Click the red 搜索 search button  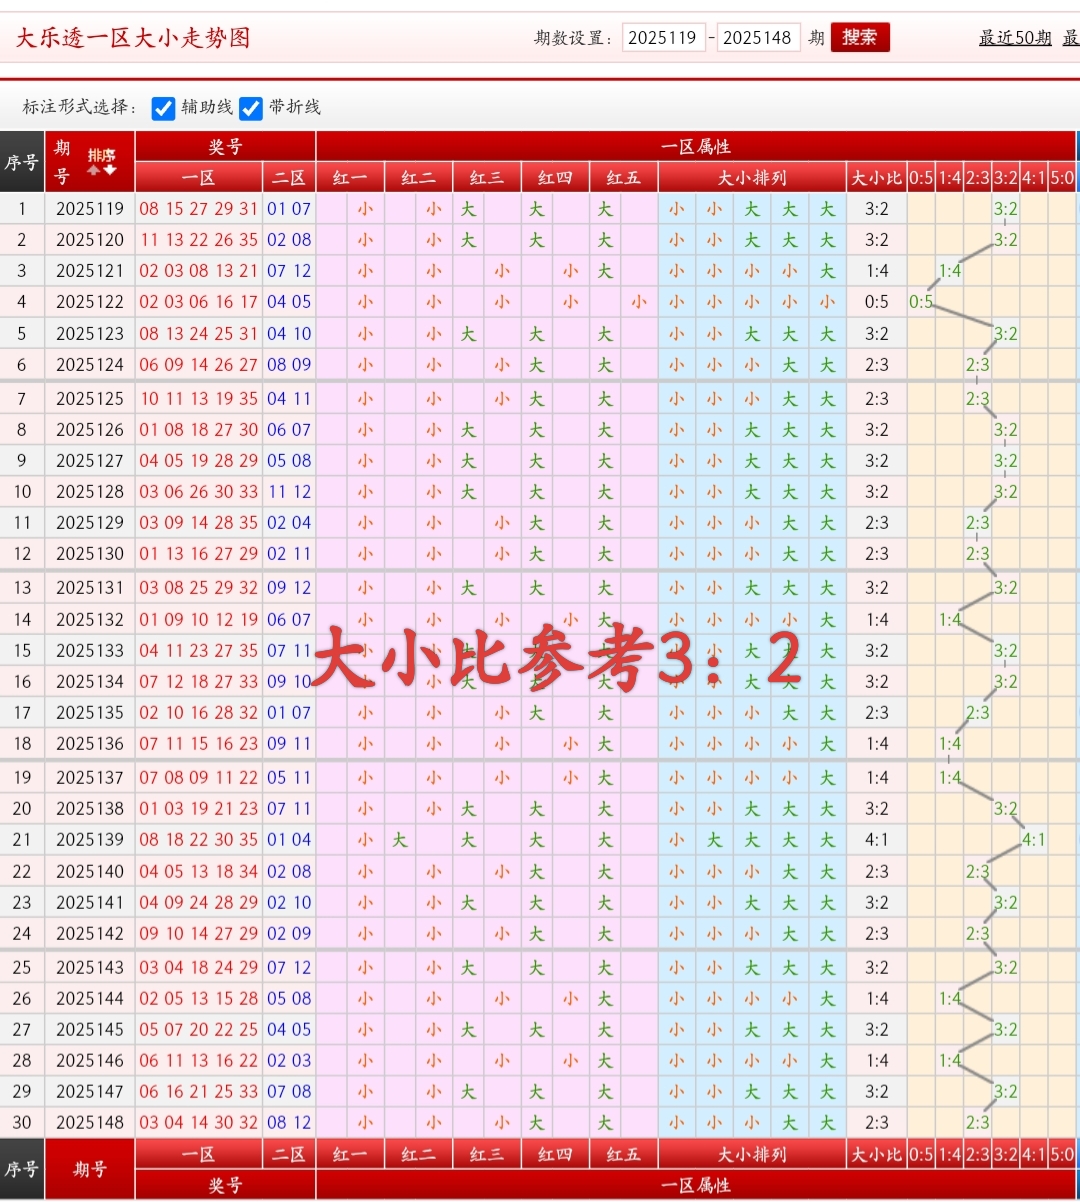(859, 37)
